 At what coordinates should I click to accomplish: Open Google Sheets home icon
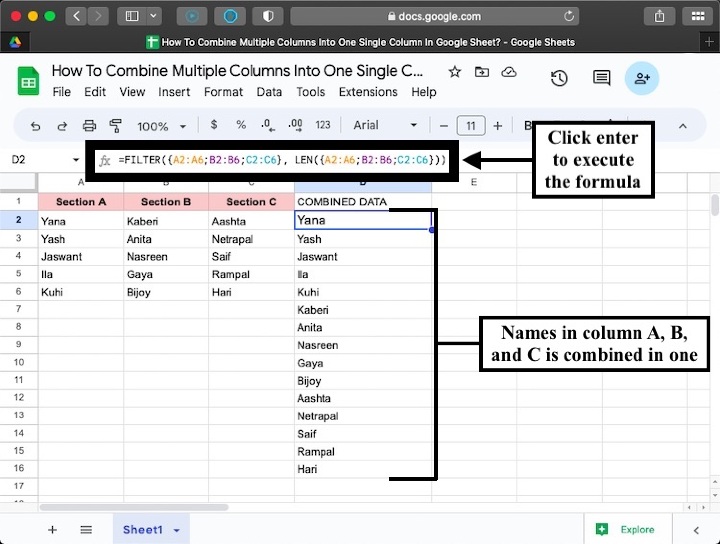coord(28,81)
